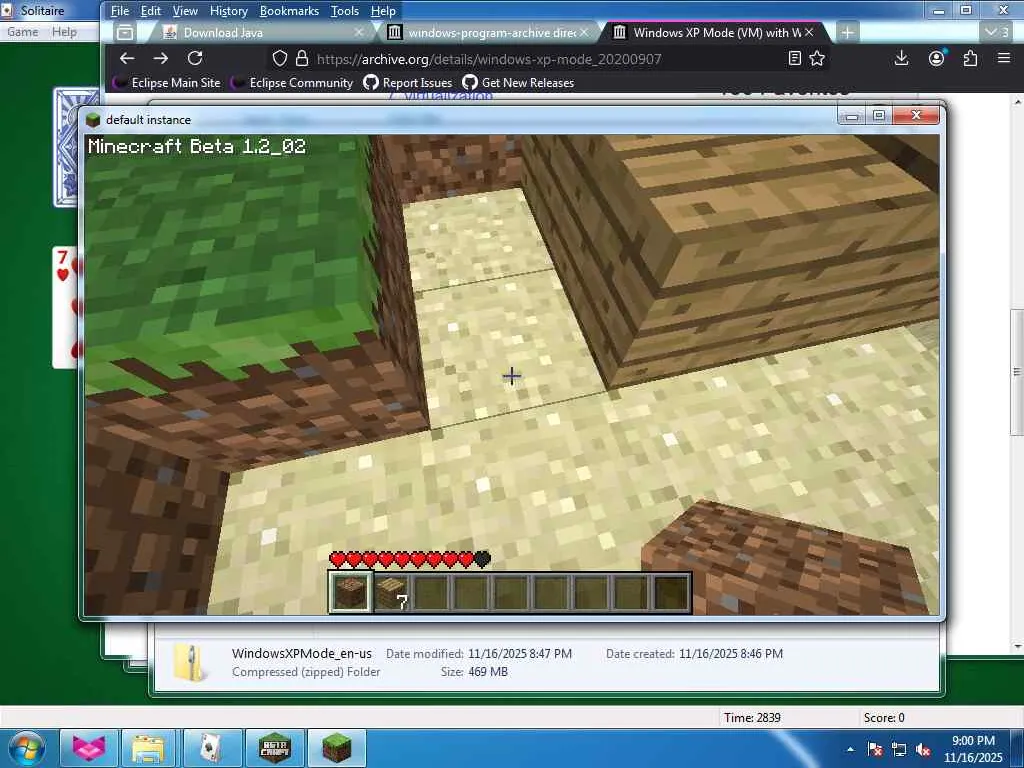
Task: Open clock showing 9:00 PM
Action: (973, 749)
